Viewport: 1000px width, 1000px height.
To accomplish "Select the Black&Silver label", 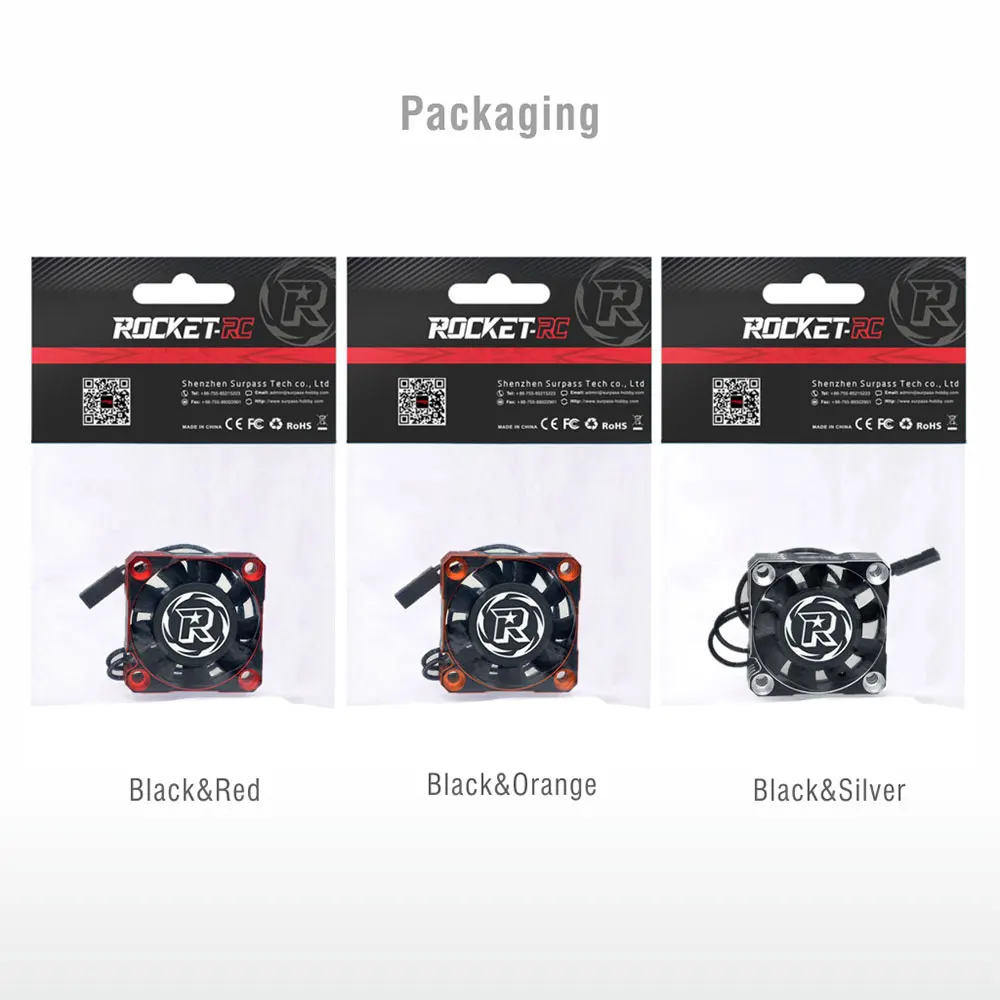I will pos(829,790).
